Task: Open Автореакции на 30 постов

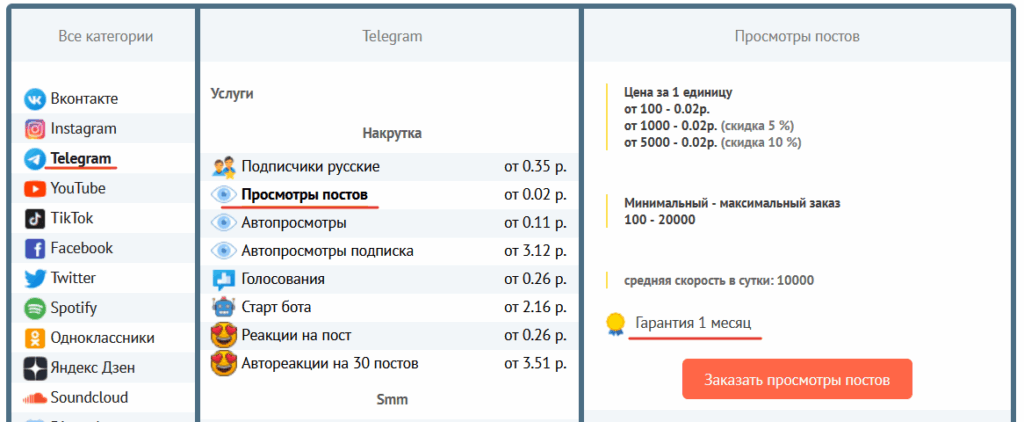Action: 329,363
